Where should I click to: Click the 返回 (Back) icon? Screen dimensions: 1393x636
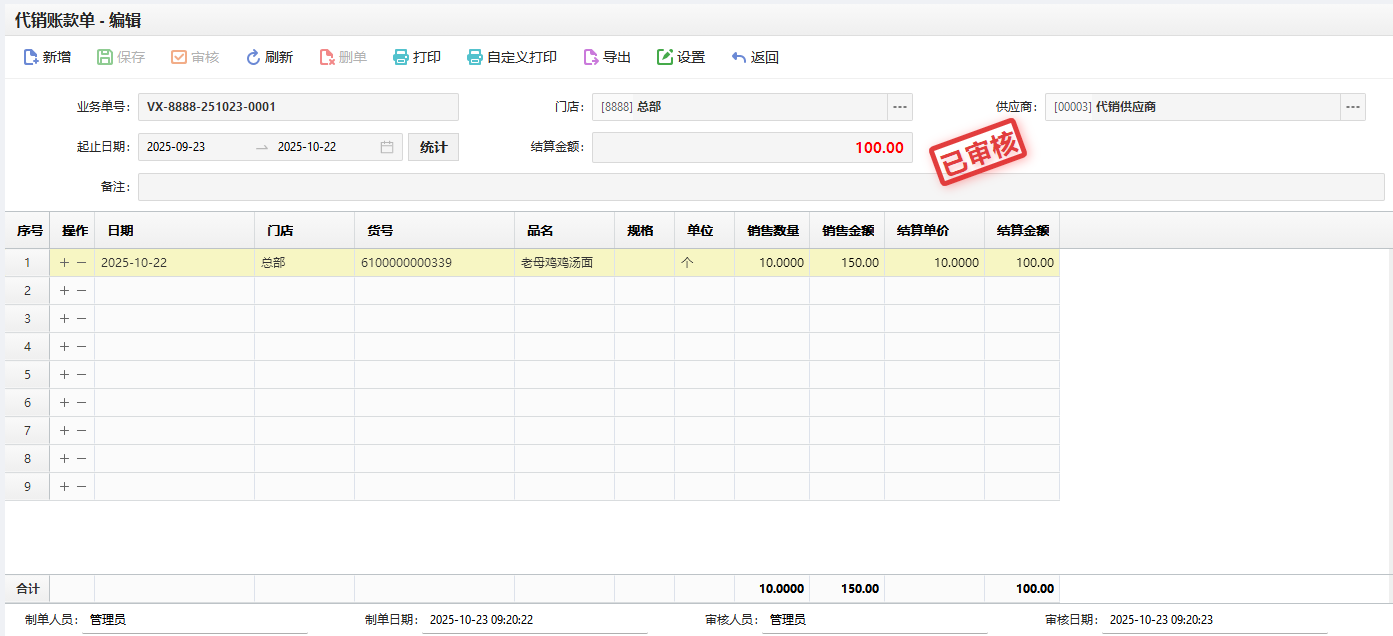(739, 58)
